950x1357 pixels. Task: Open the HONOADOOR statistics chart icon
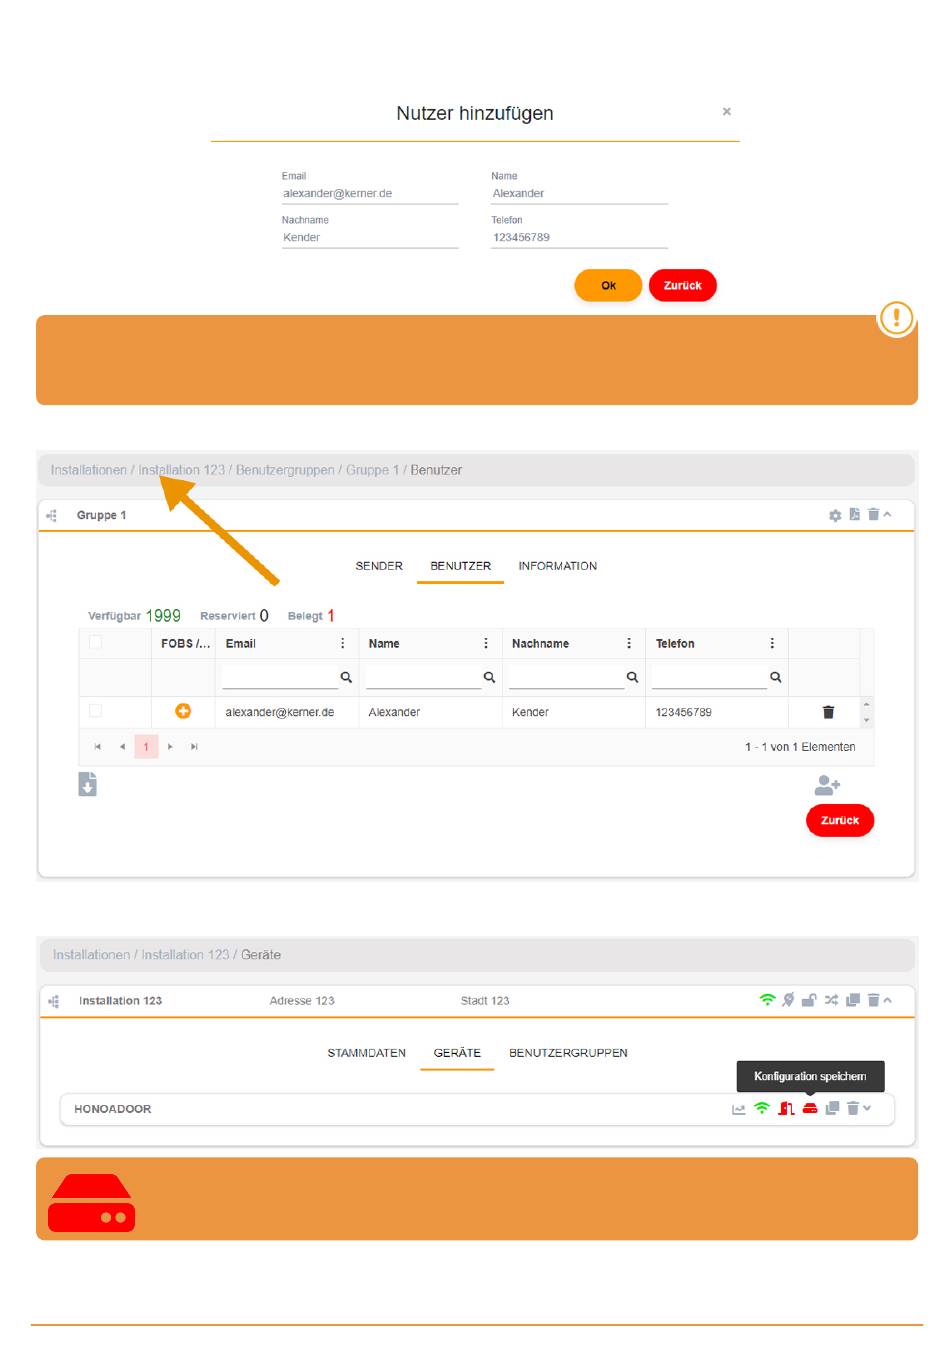point(739,1109)
